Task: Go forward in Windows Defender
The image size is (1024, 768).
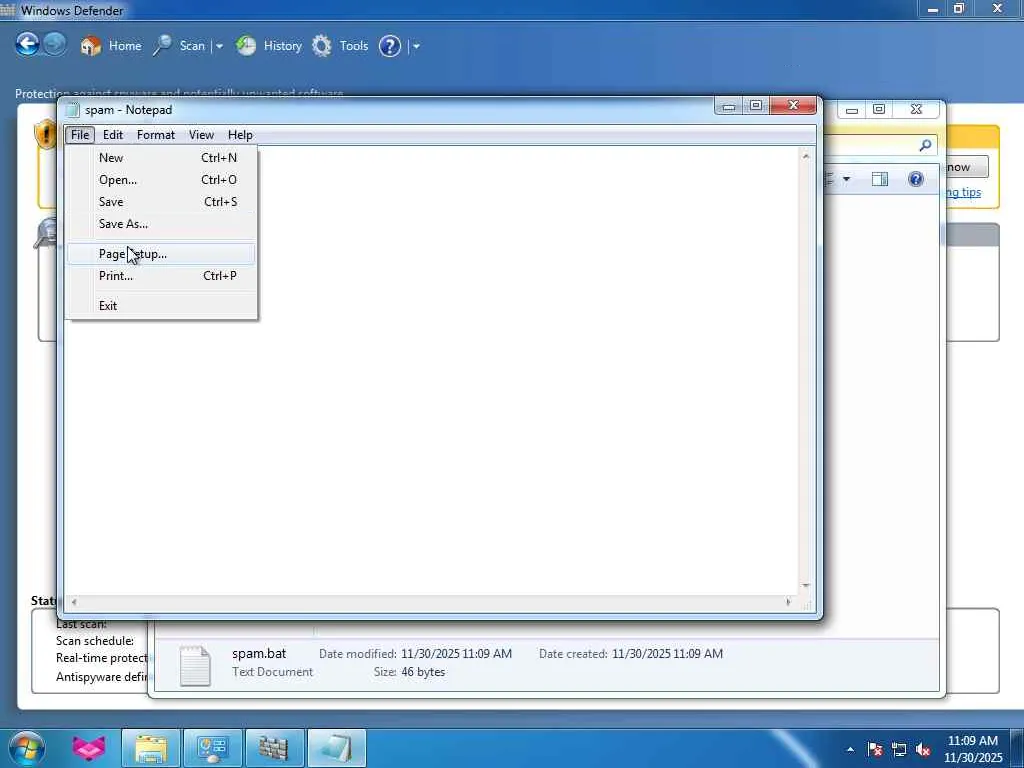Action: (55, 44)
